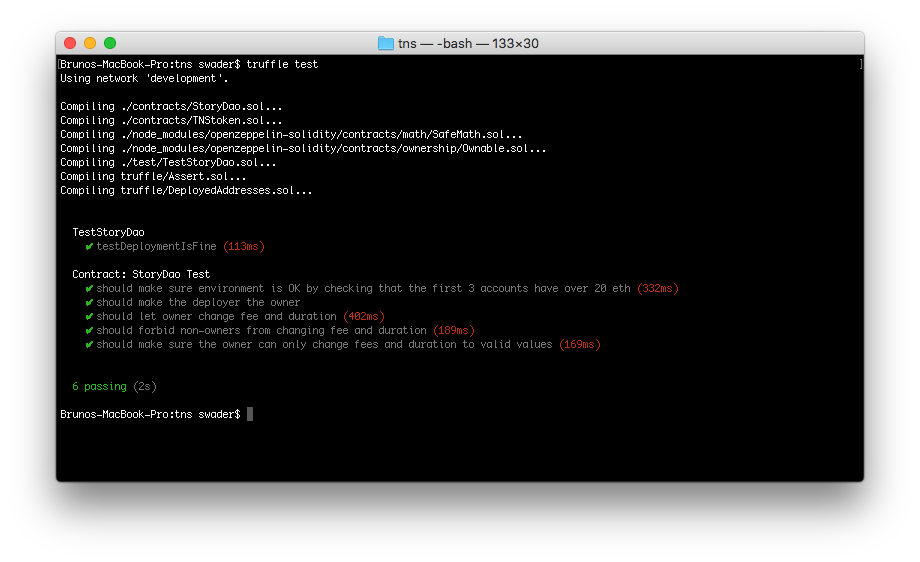Click checkmark for 'valid values' test
Screen dimensions: 920x562
(x=89, y=345)
